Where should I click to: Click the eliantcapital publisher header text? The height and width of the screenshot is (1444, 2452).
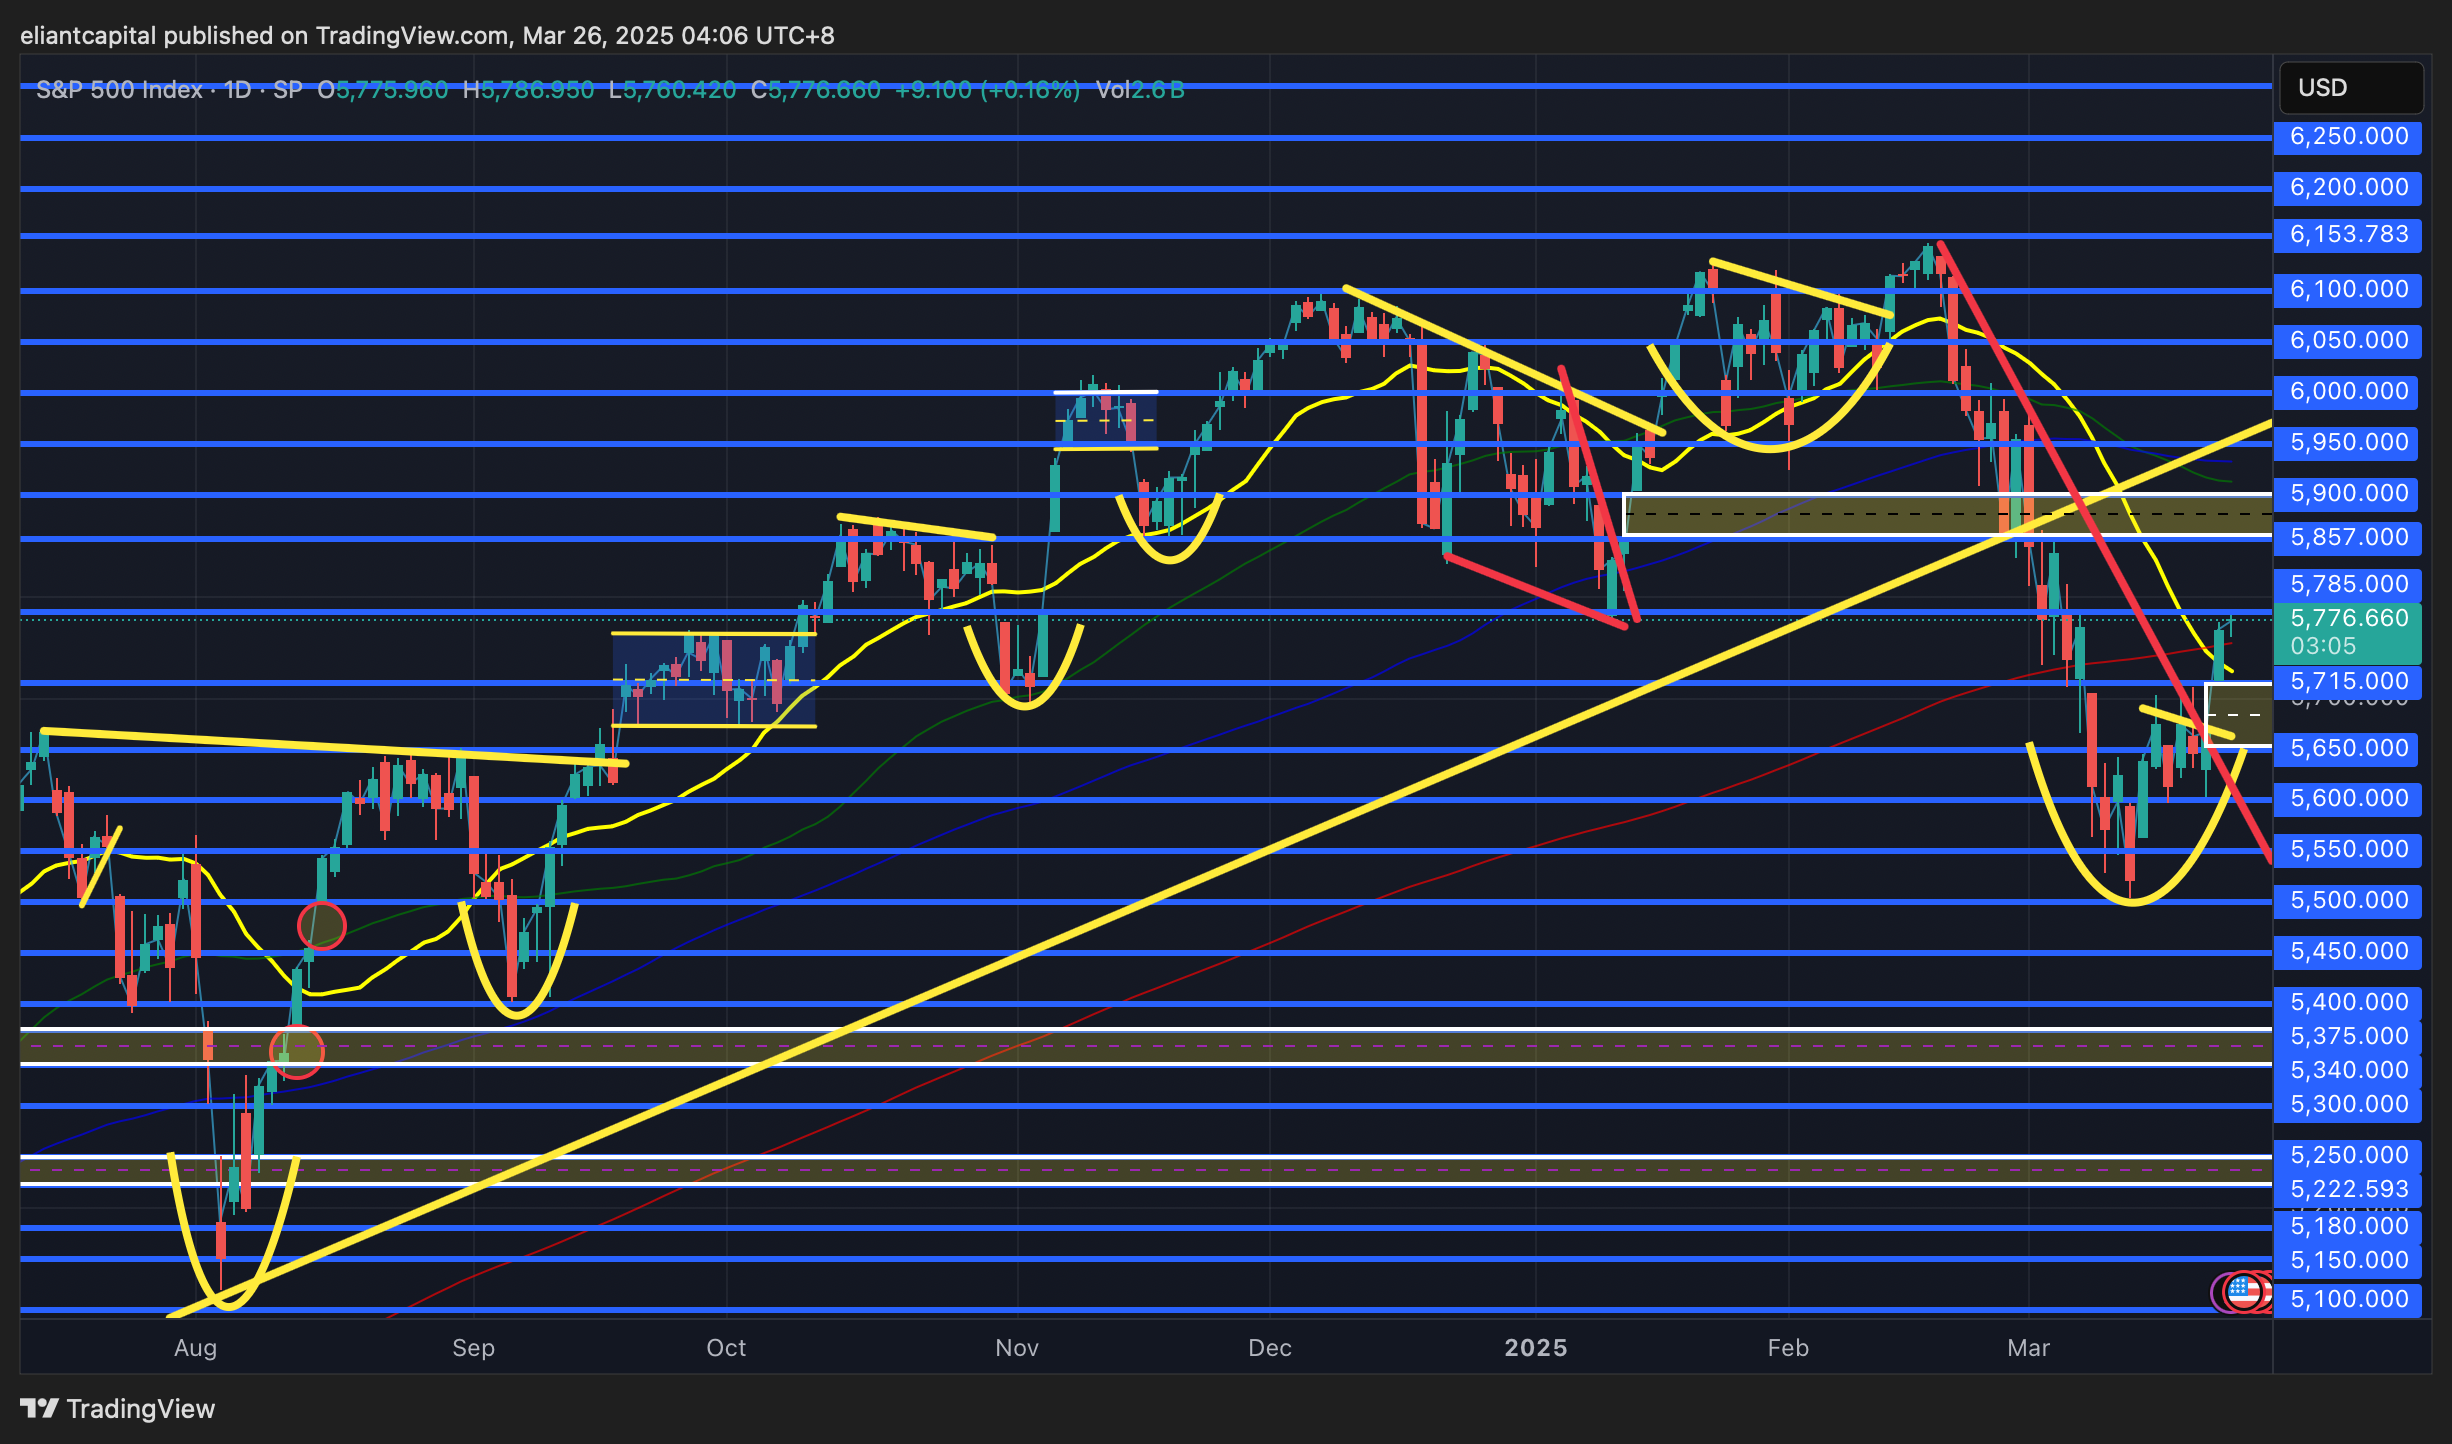tap(88, 36)
